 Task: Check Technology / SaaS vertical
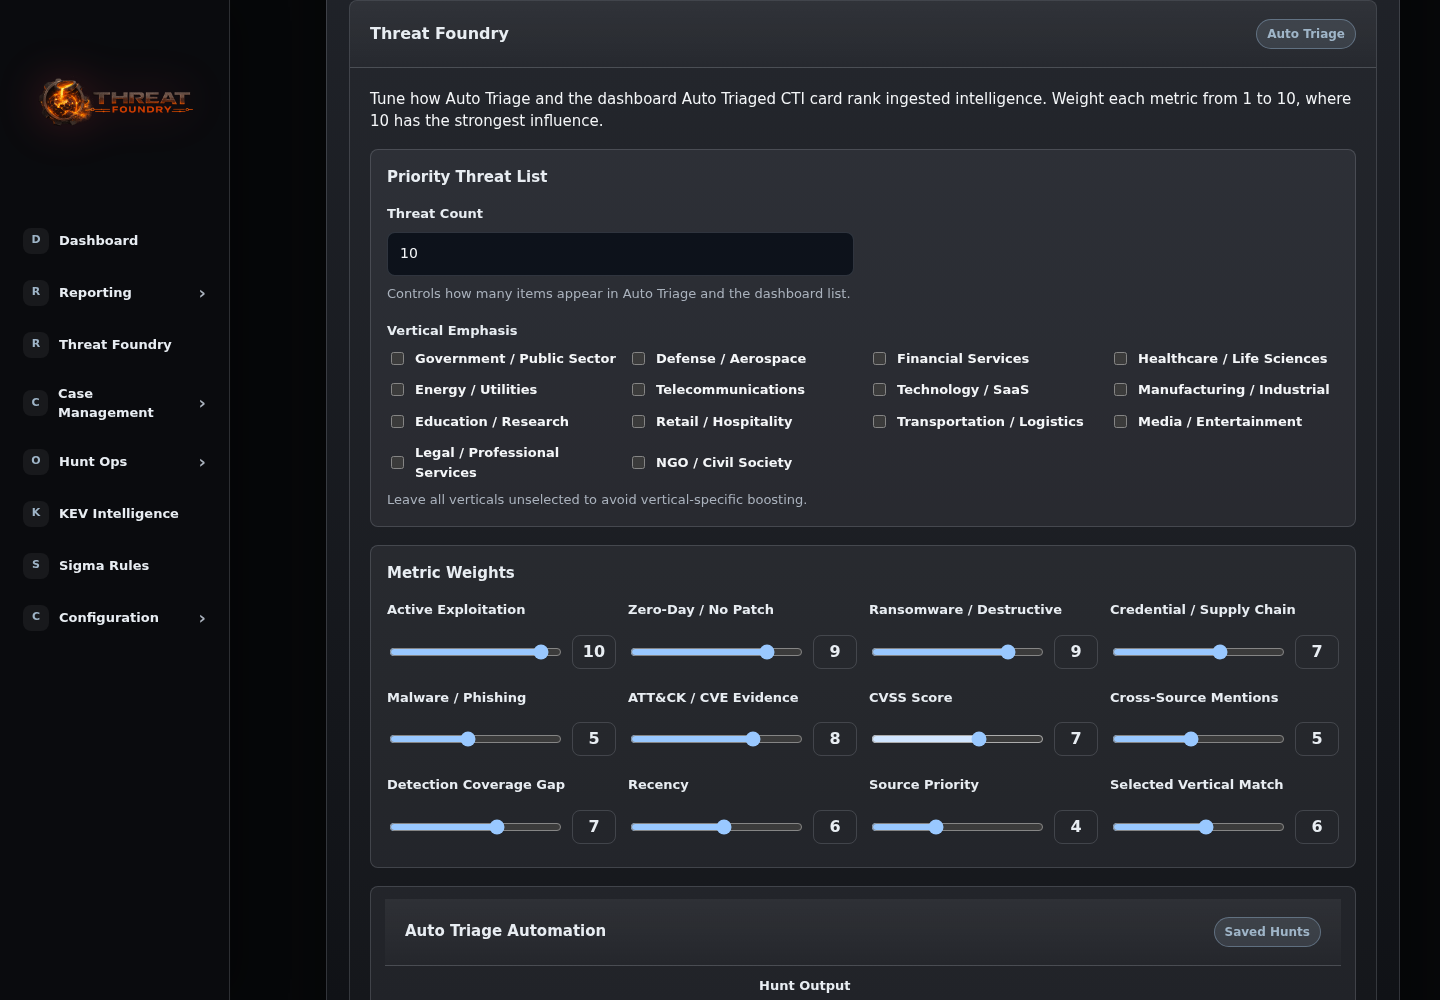pyautogui.click(x=879, y=390)
